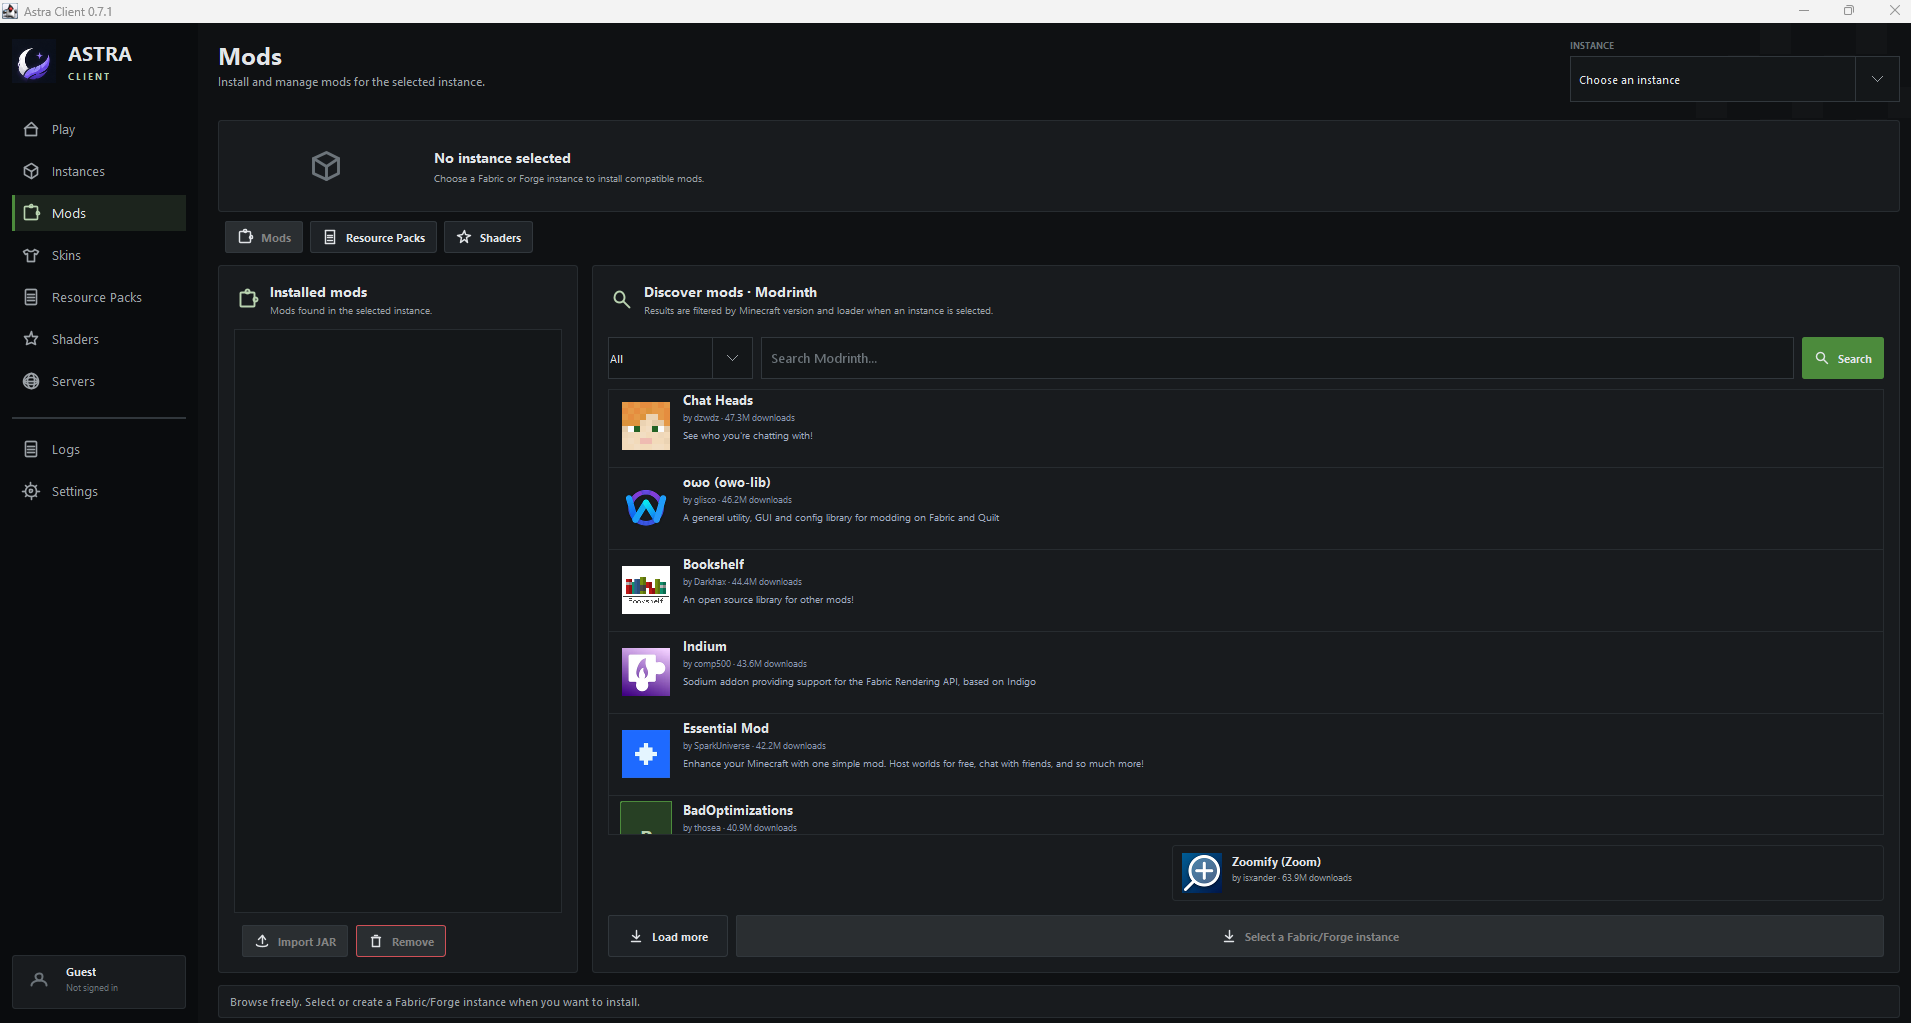Open the Play page from sidebar

click(x=99, y=129)
